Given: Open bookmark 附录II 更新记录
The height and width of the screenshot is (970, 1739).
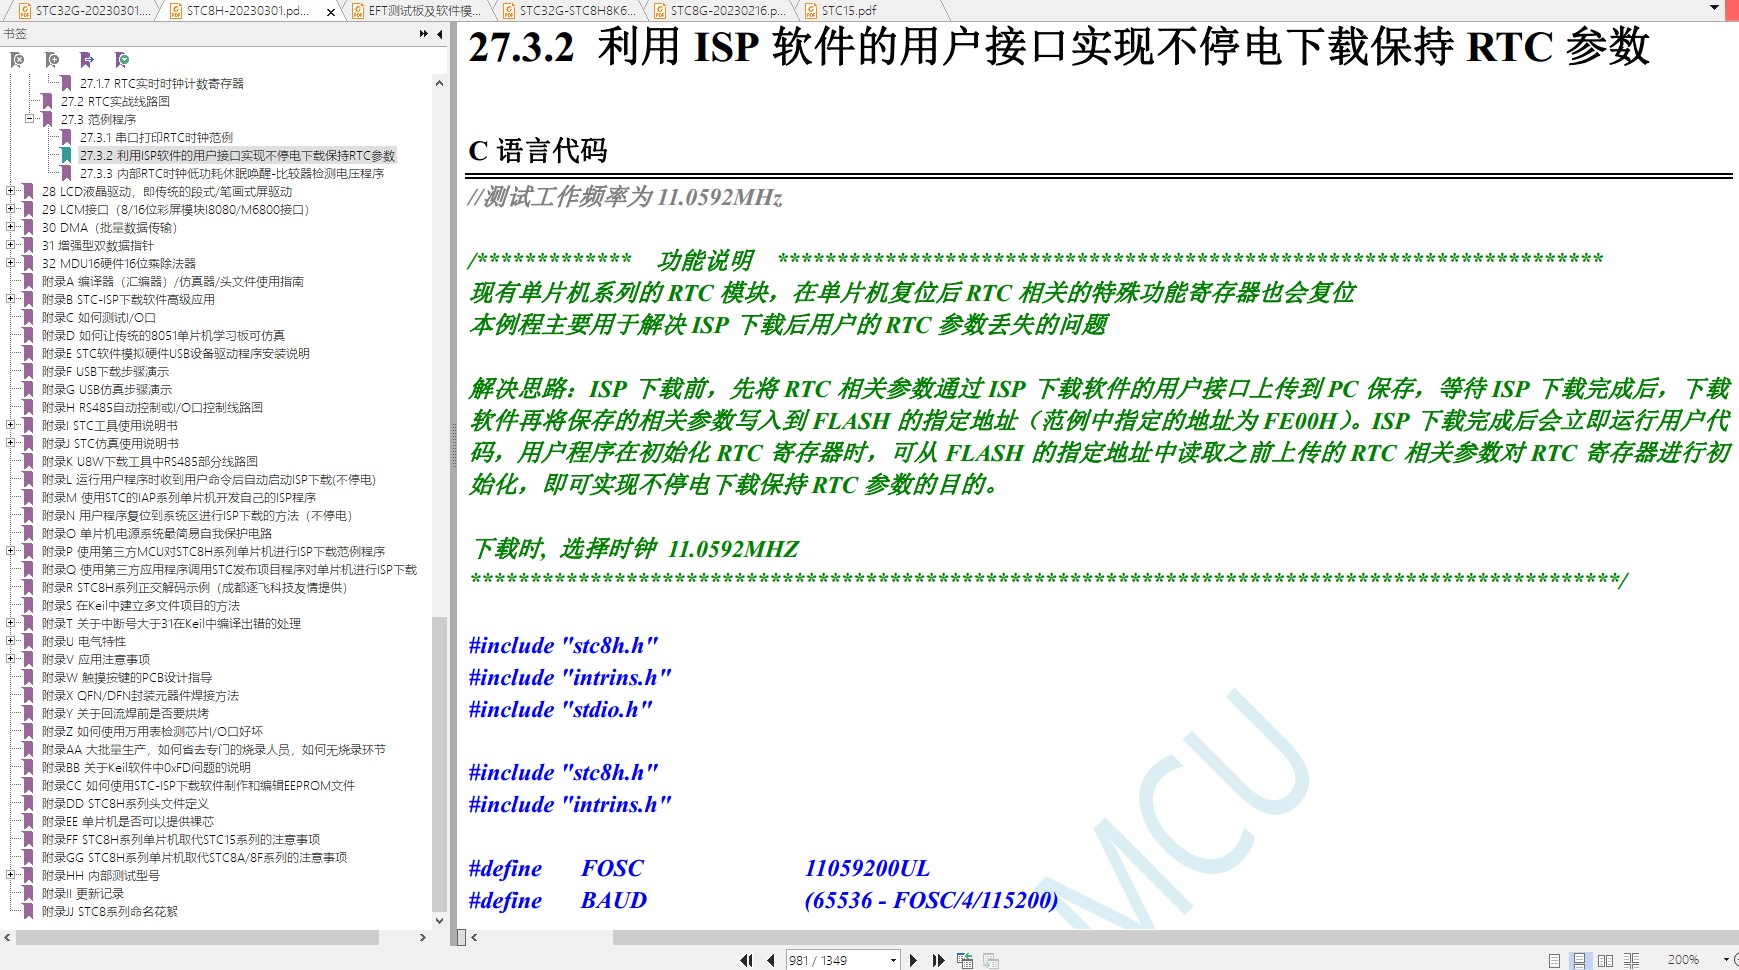Looking at the screenshot, I should tap(83, 893).
